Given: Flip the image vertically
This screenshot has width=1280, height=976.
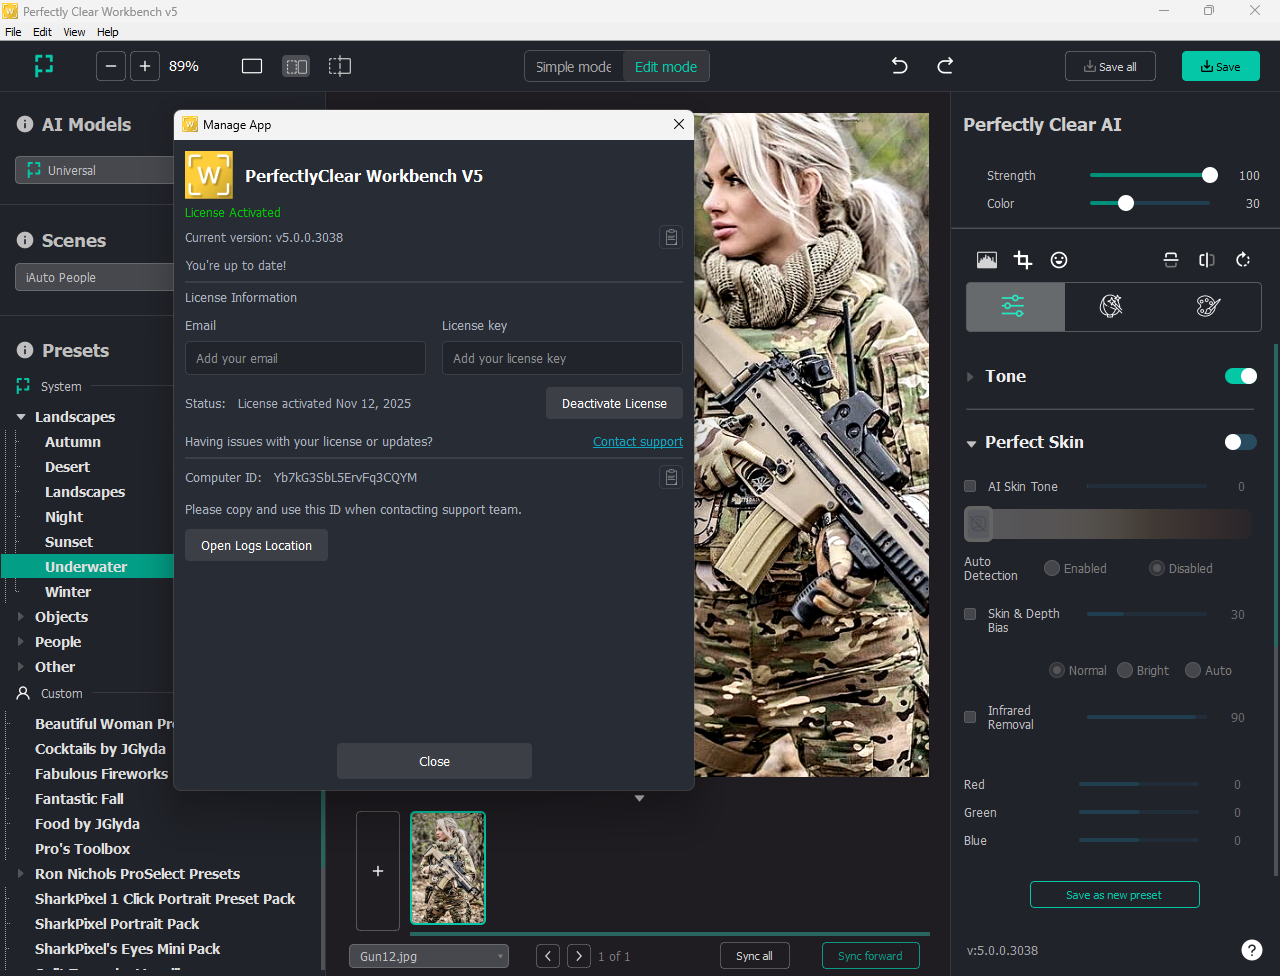Looking at the screenshot, I should [x=1171, y=260].
